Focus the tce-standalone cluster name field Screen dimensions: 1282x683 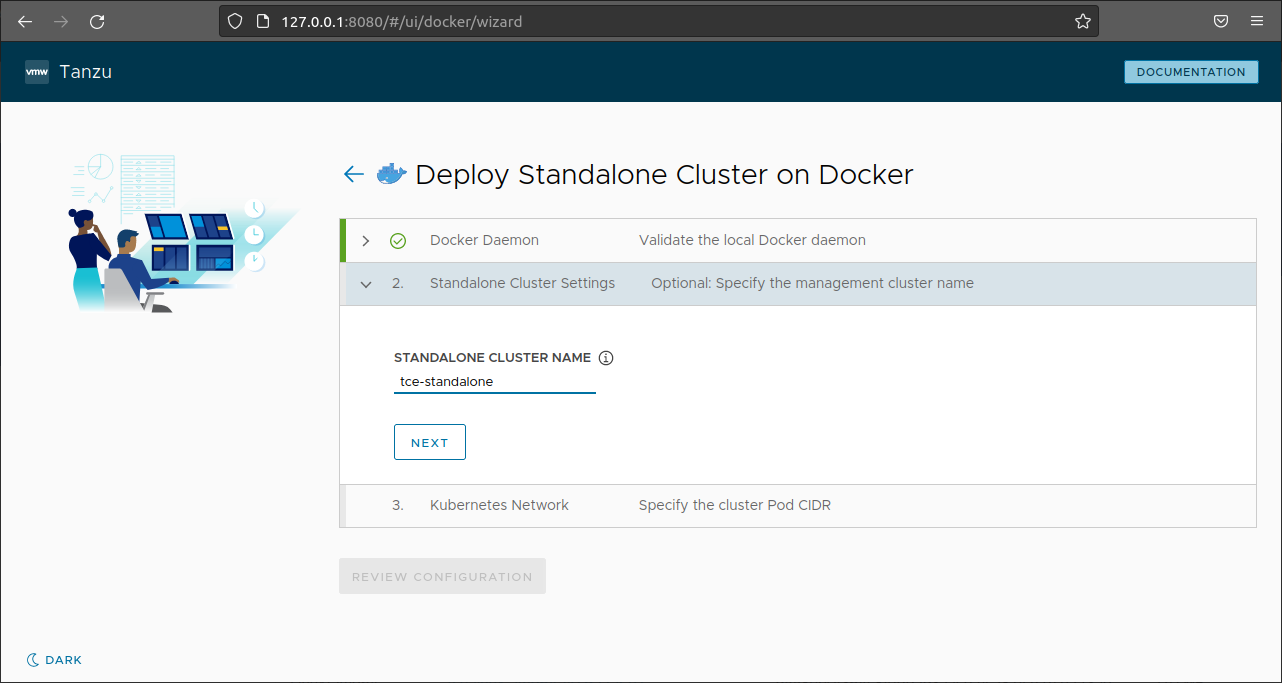coord(495,382)
